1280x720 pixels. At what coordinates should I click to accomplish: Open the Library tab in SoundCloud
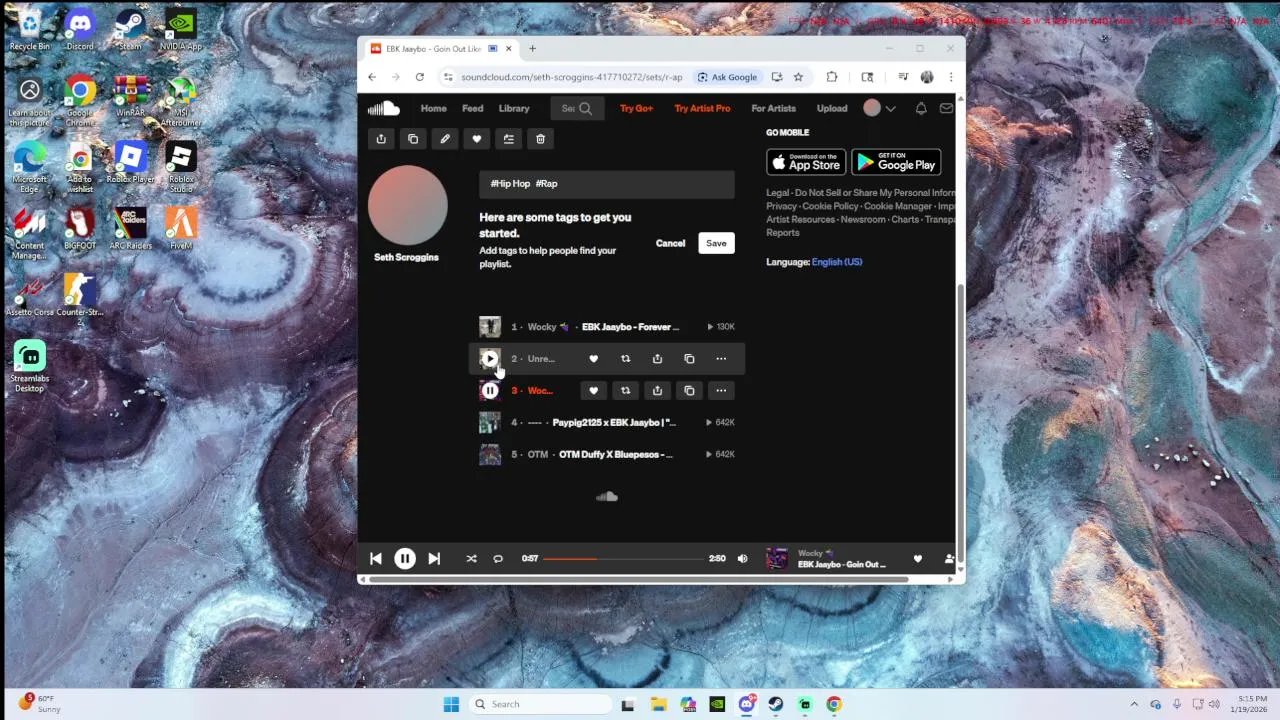[x=514, y=108]
